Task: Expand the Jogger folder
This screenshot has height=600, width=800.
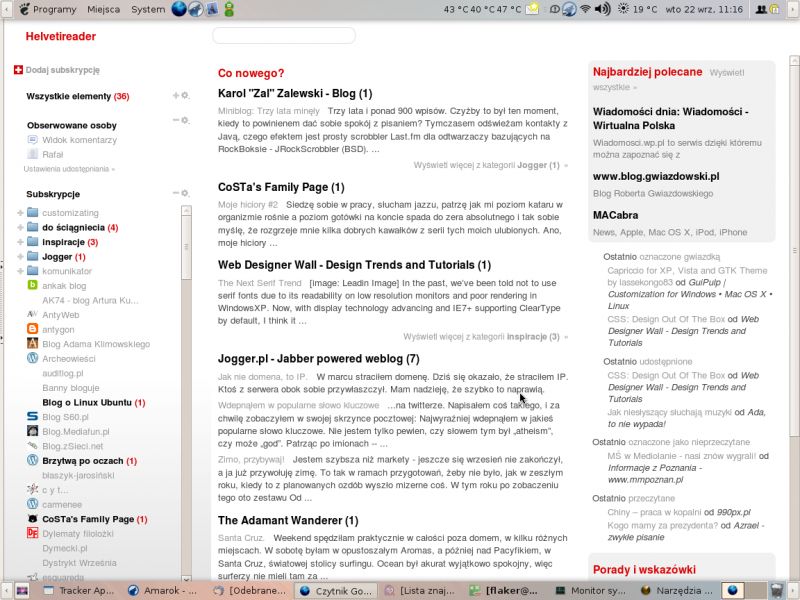Action: click(20, 257)
